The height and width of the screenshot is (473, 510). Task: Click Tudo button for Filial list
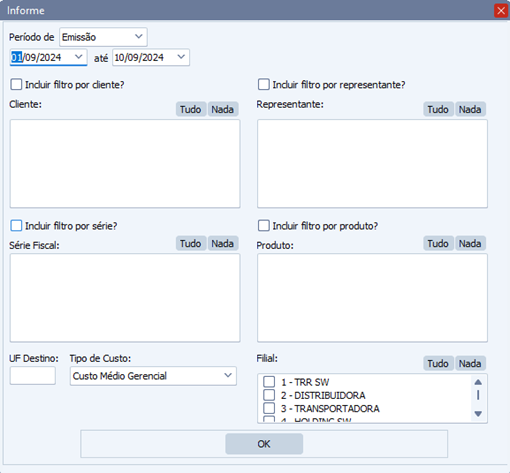(x=438, y=363)
